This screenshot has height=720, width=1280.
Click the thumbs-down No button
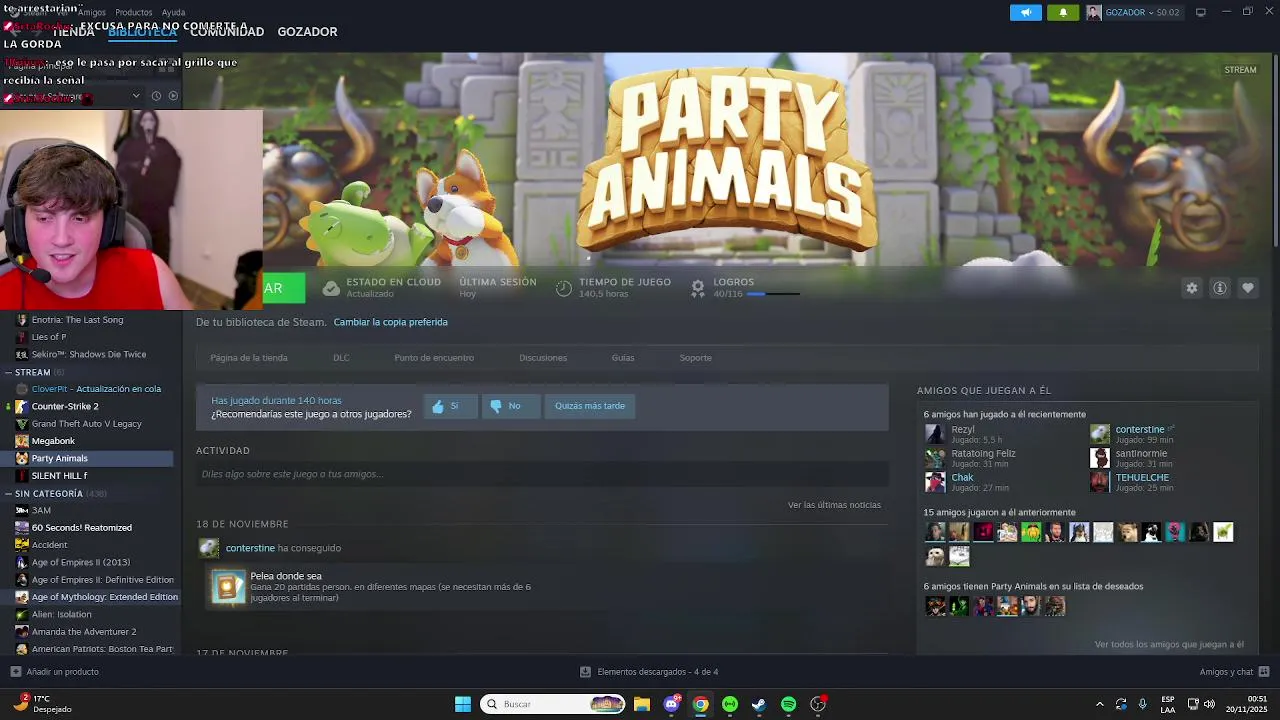[x=510, y=406]
